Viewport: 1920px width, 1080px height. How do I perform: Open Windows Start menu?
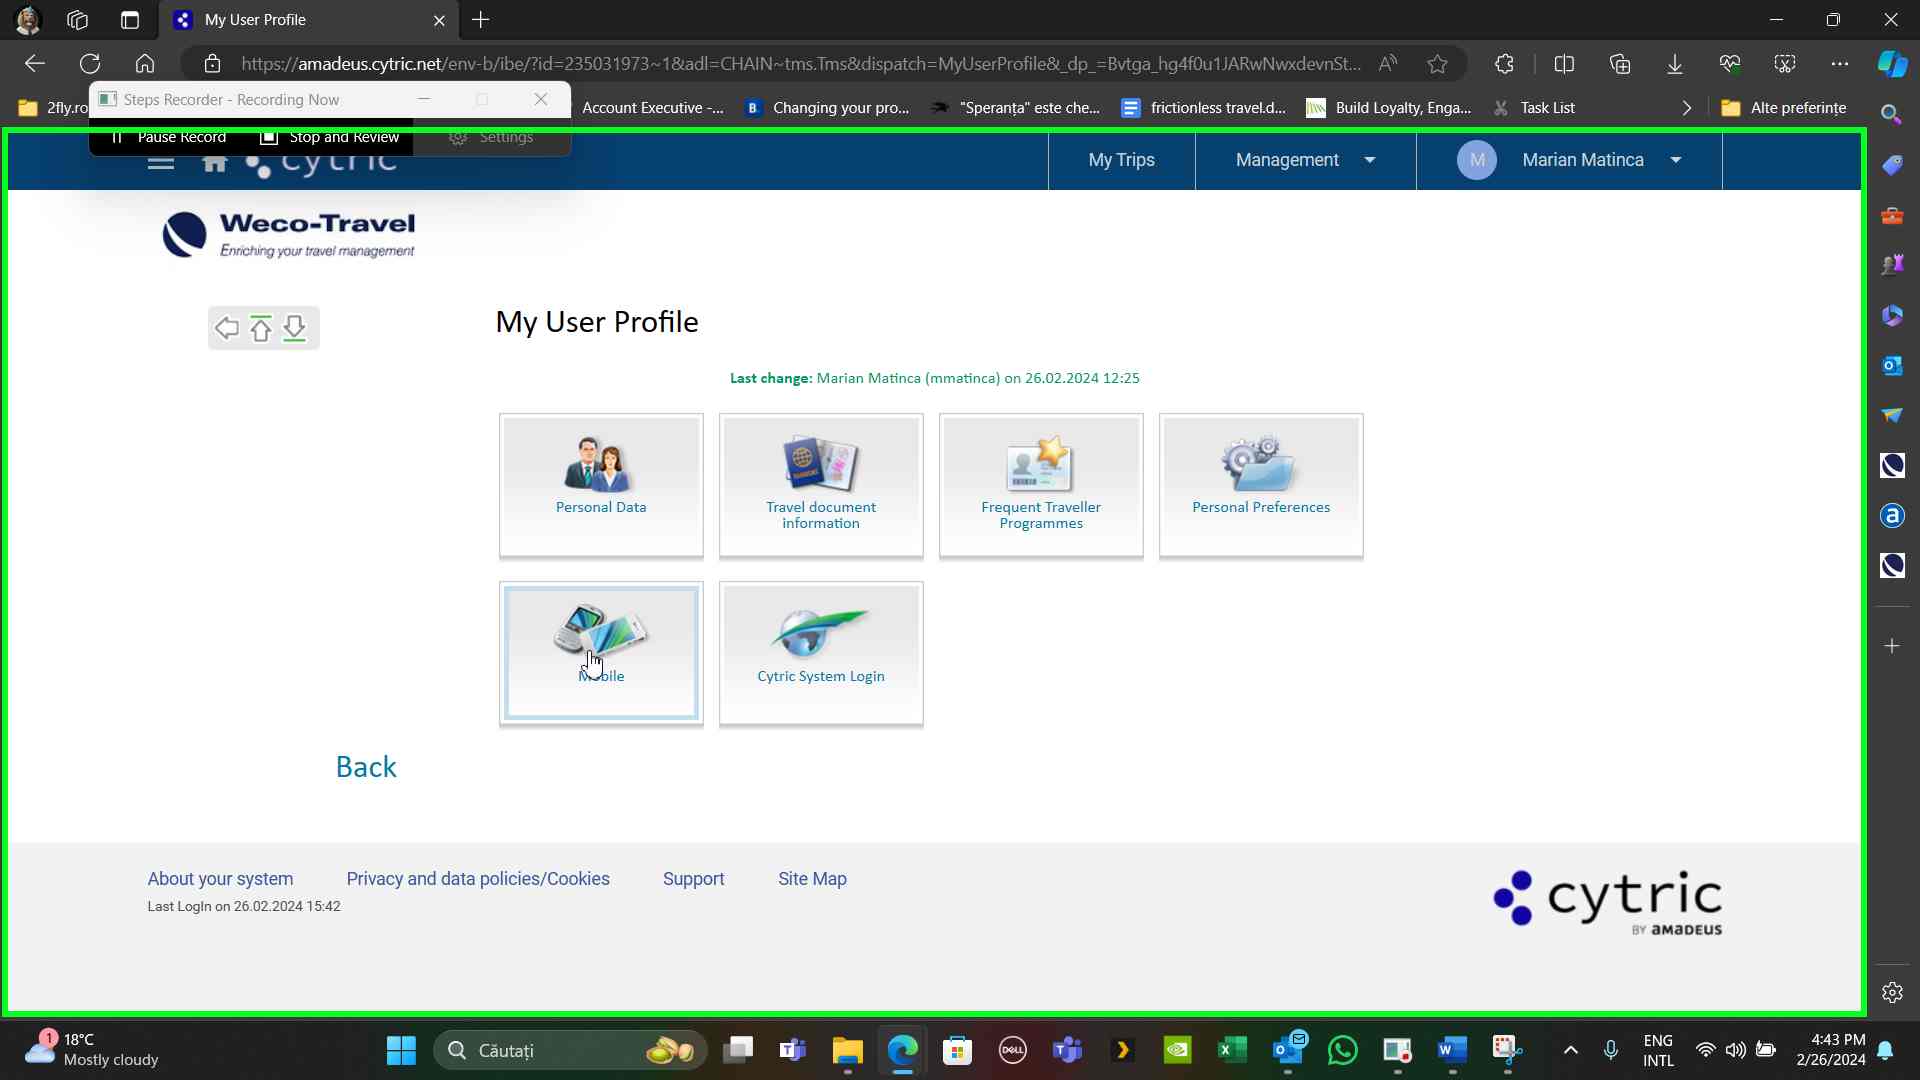(x=401, y=1050)
